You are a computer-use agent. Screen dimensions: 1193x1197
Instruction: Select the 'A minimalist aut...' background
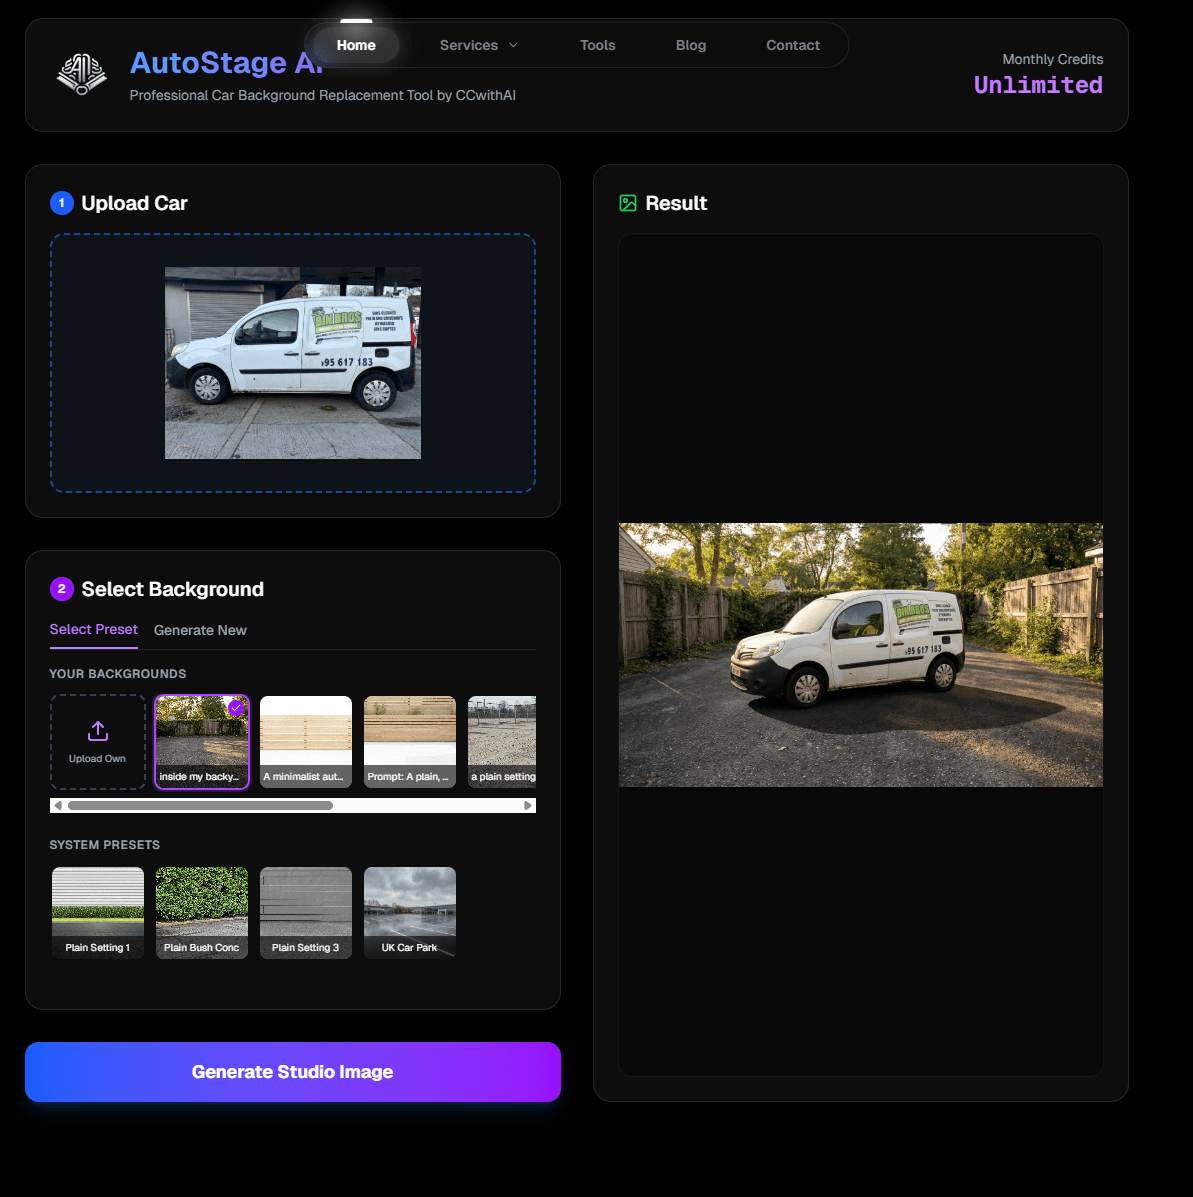305,741
